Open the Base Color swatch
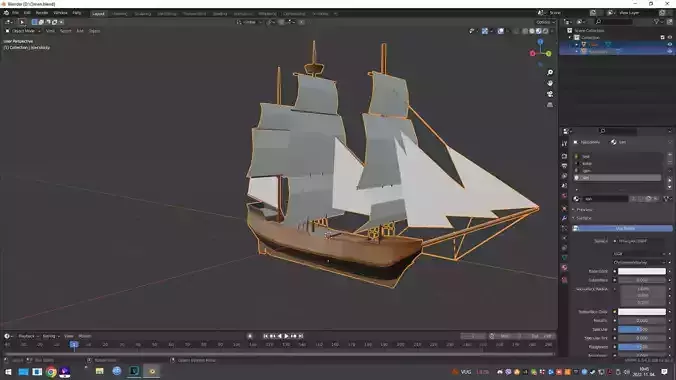The width and height of the screenshot is (676, 380). click(x=642, y=271)
